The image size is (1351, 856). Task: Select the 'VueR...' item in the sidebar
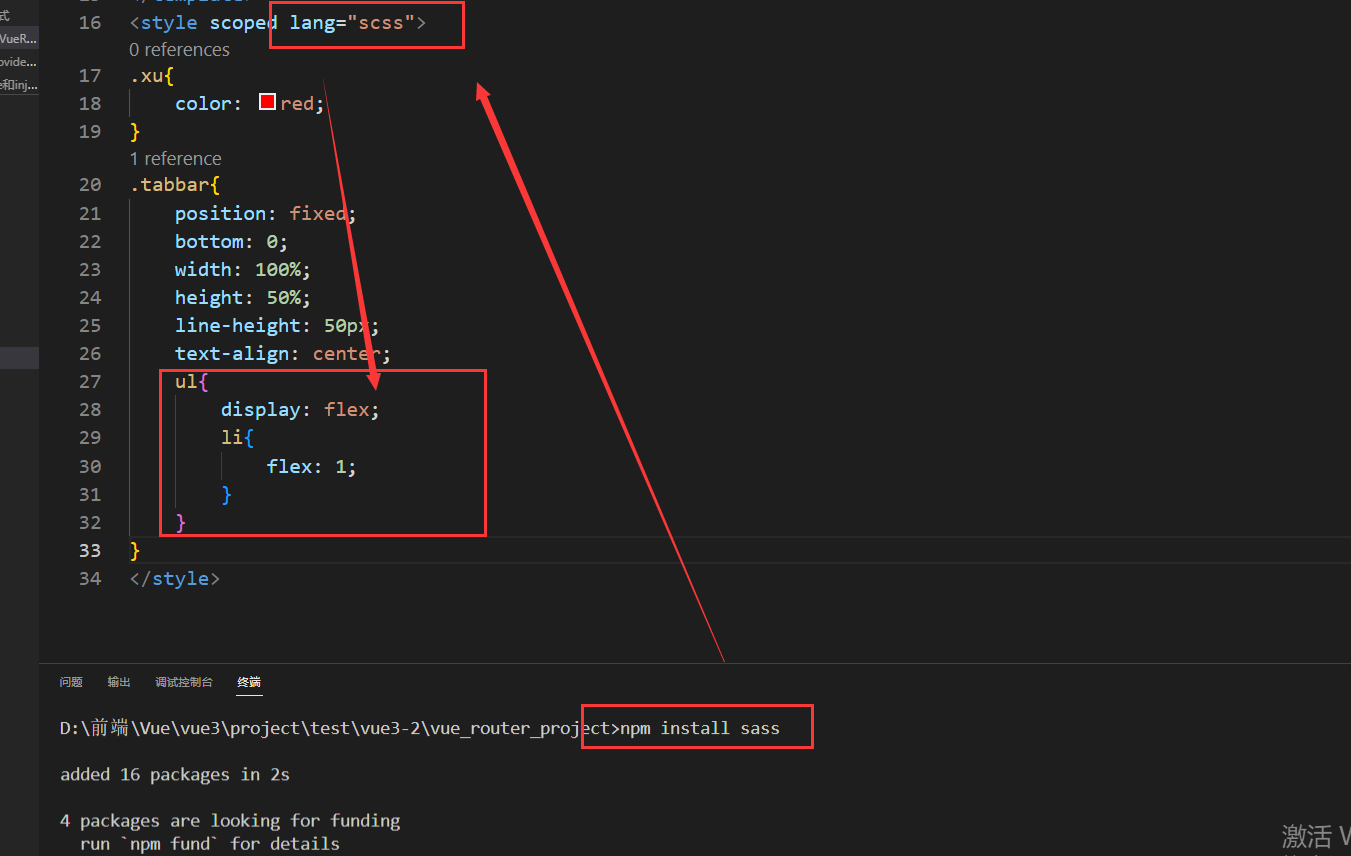pyautogui.click(x=18, y=39)
